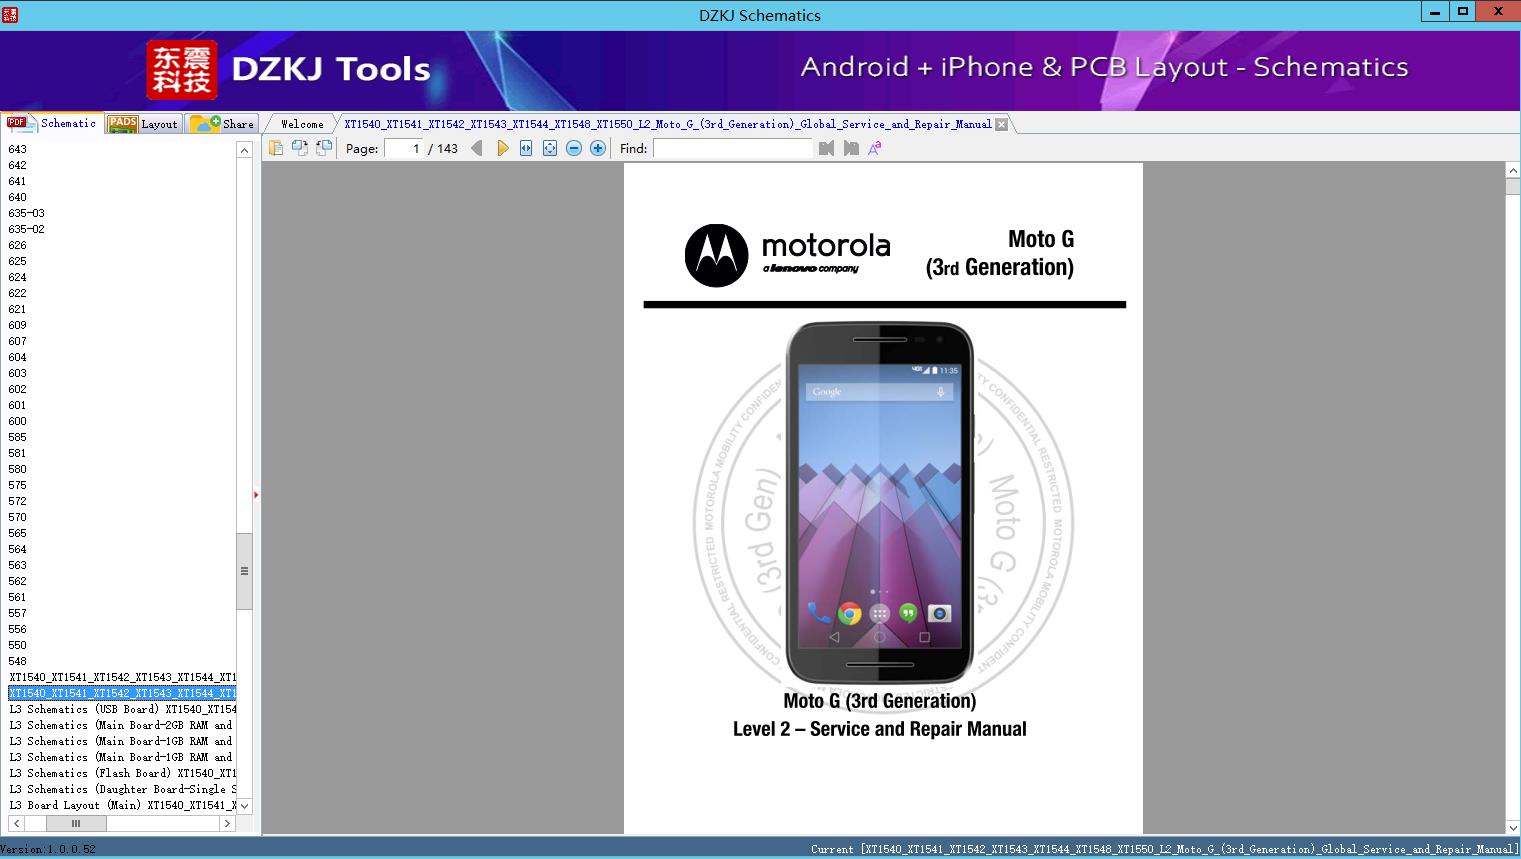This screenshot has height=859, width=1521.
Task: Select the XT1540 Service and Repair Manual tab
Action: 668,124
